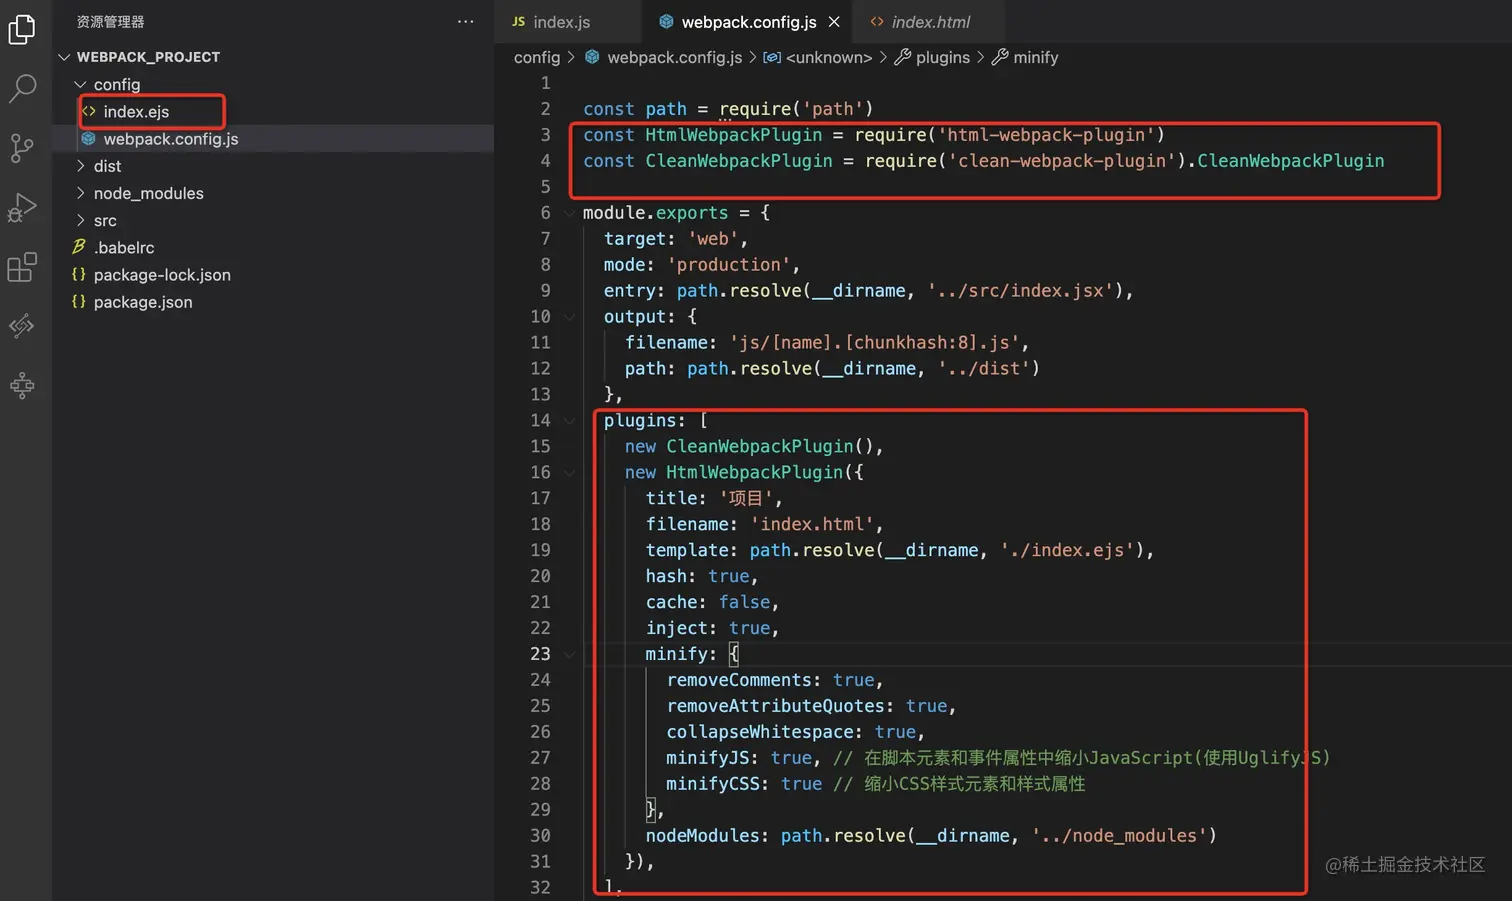This screenshot has height=901, width=1512.
Task: Click line number 23 in the gutter
Action: 540,654
